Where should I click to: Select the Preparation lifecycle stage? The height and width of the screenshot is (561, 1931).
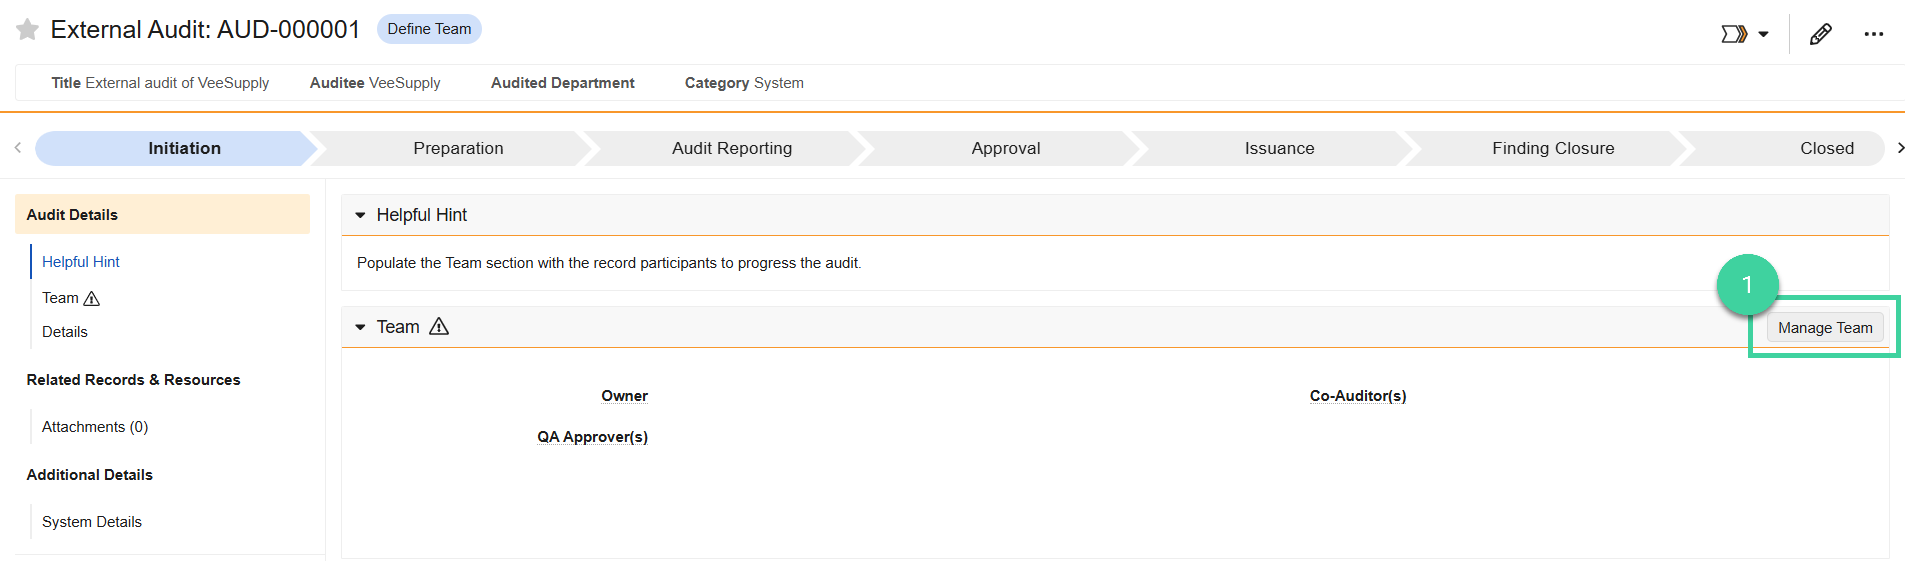(x=458, y=148)
